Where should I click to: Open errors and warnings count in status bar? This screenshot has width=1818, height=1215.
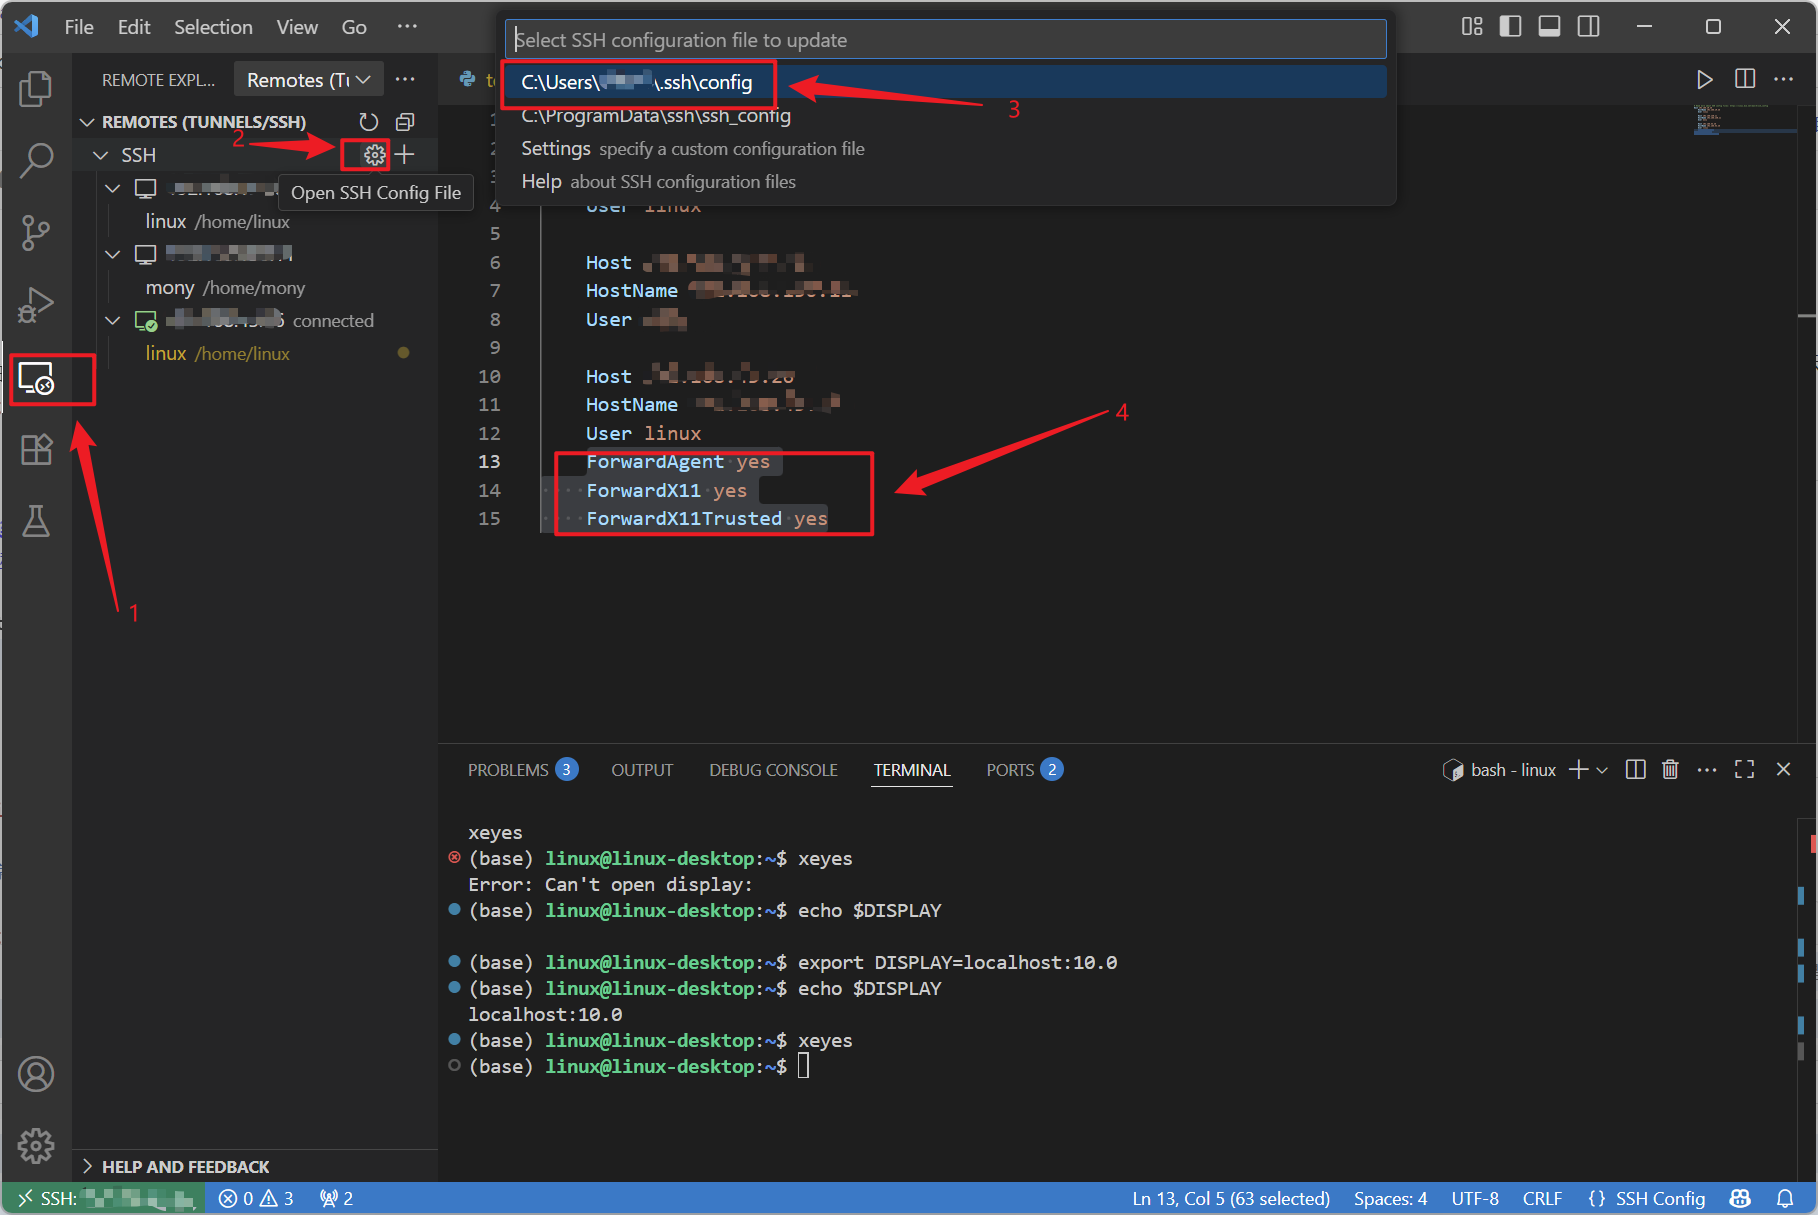(256, 1198)
